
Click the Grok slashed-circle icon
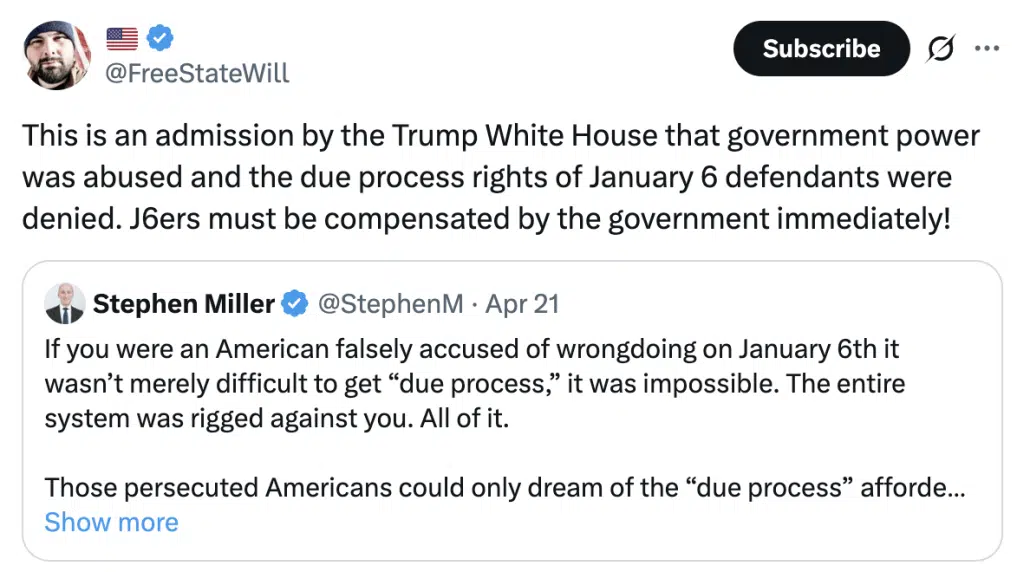pos(940,48)
